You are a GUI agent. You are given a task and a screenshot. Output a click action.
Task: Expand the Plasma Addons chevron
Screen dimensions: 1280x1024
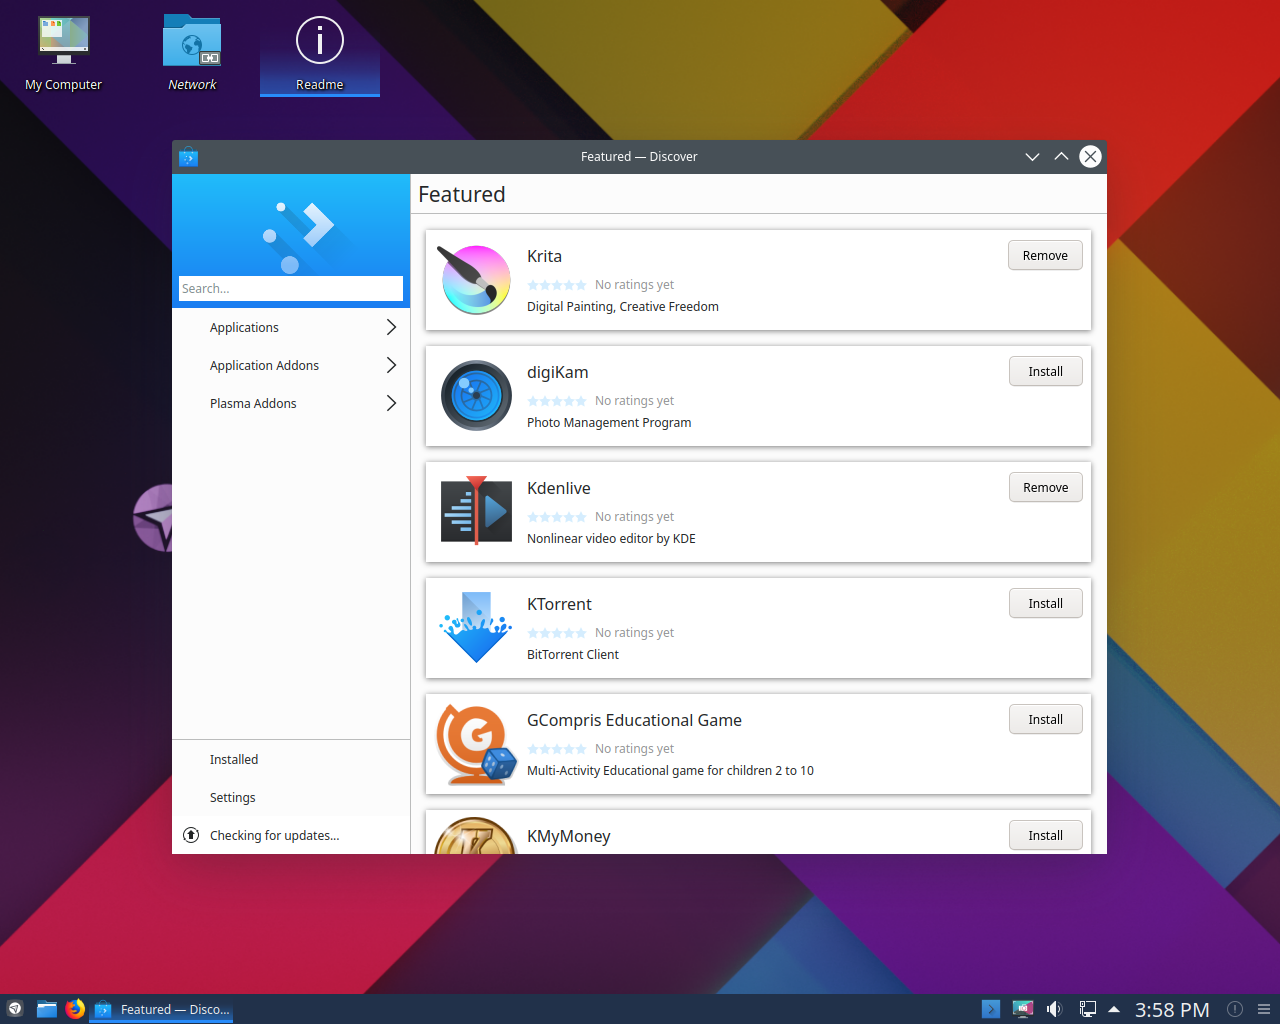tap(391, 403)
